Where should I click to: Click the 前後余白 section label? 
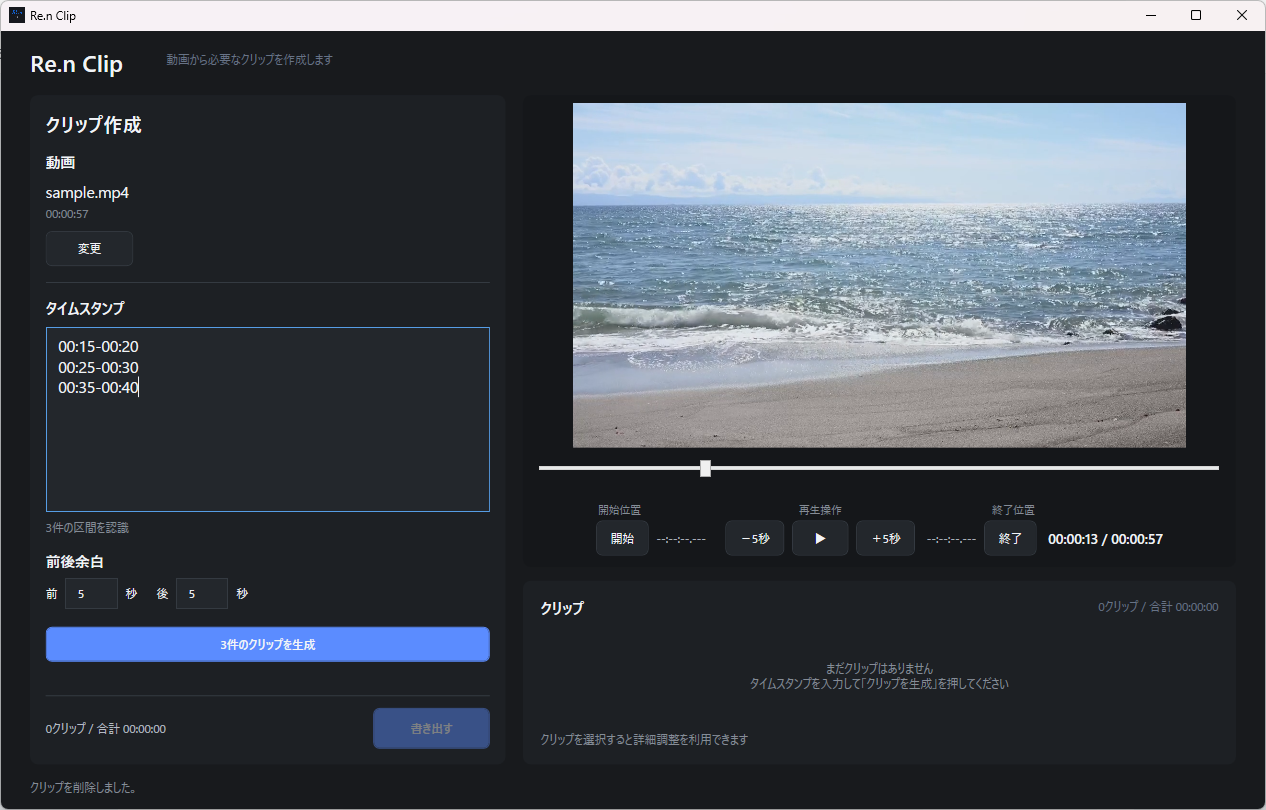click(x=75, y=562)
